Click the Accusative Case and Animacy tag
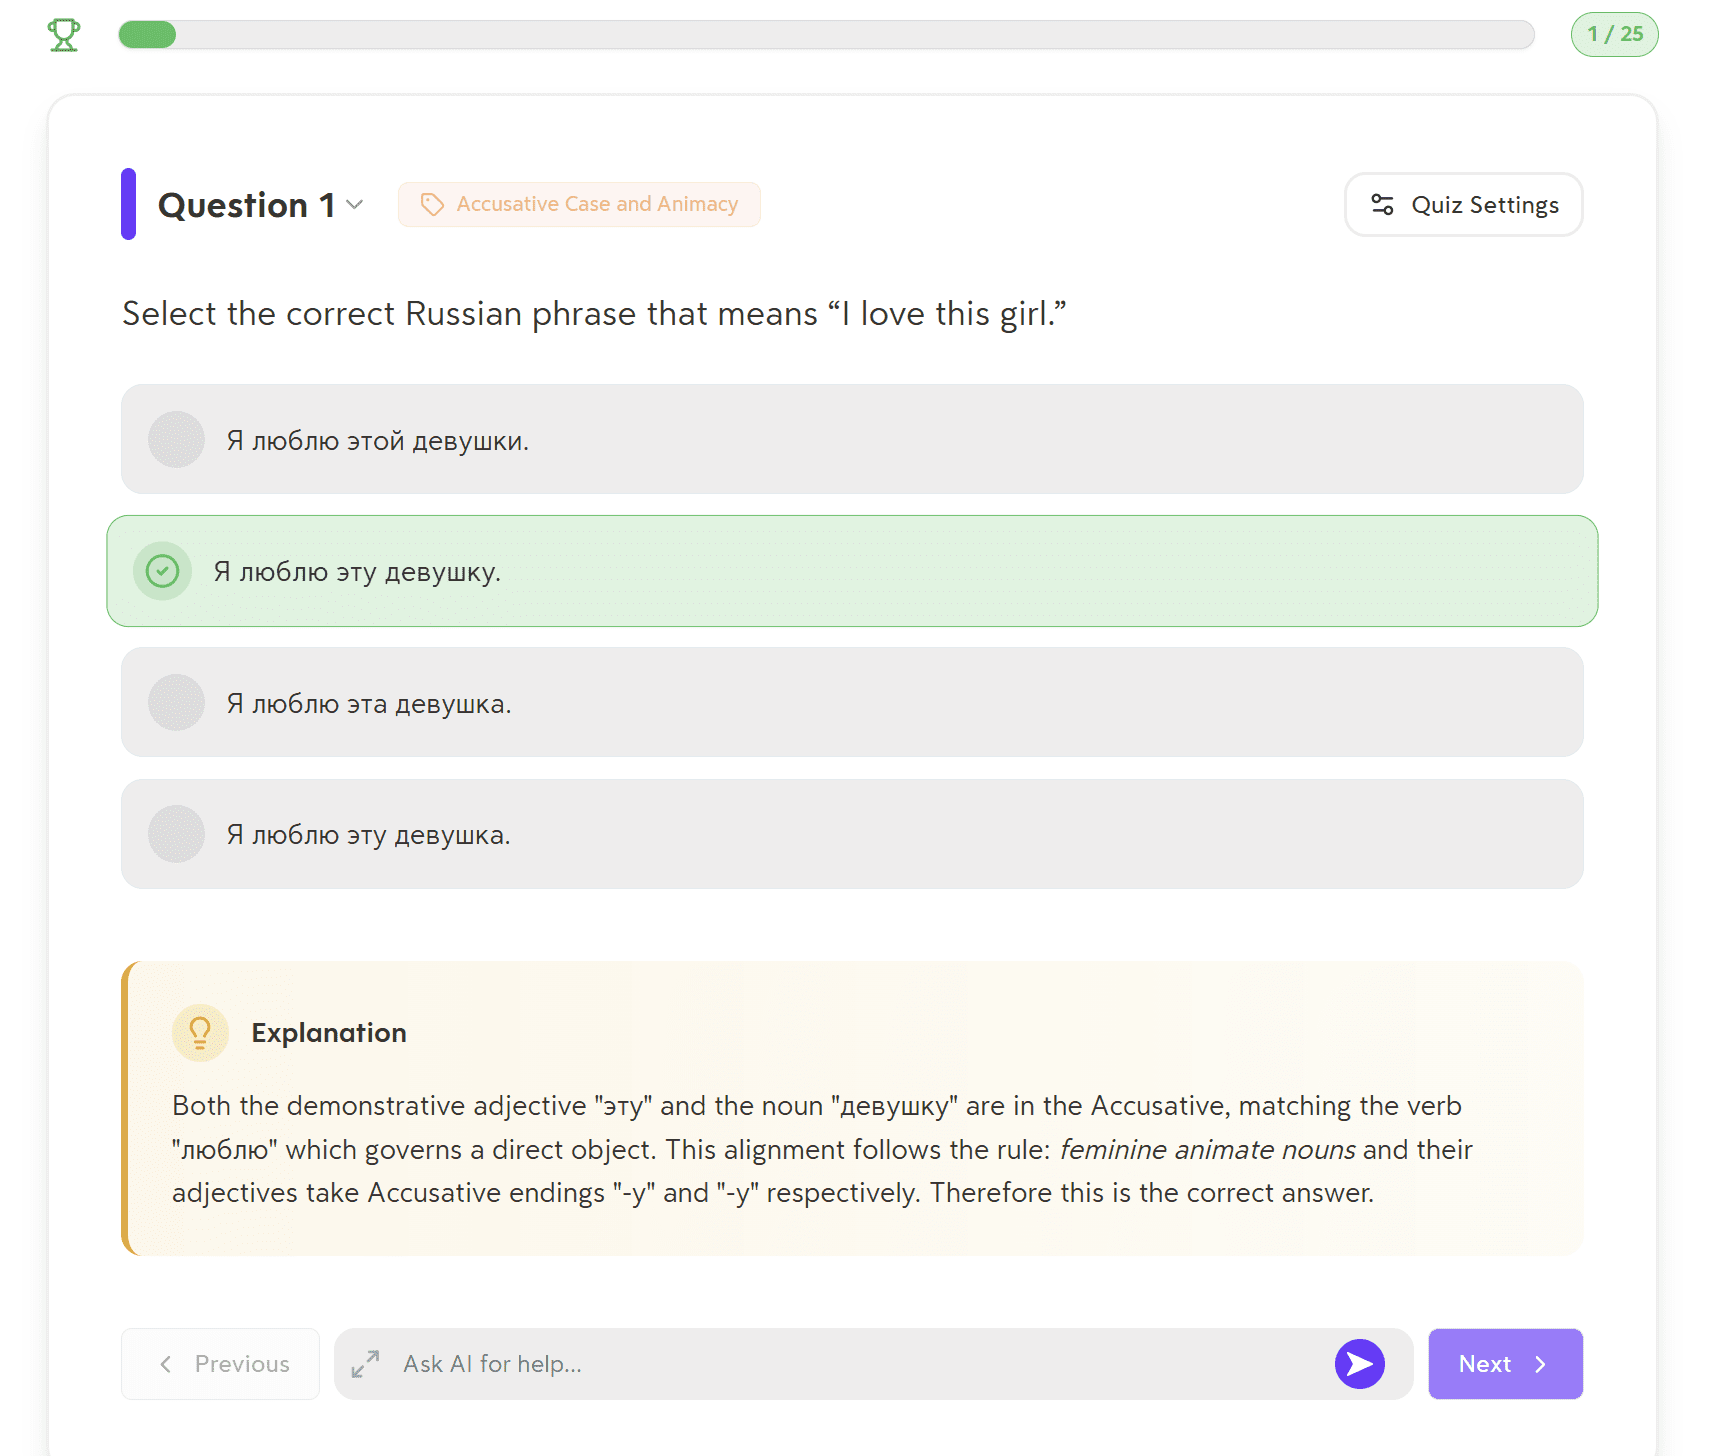 [x=579, y=204]
